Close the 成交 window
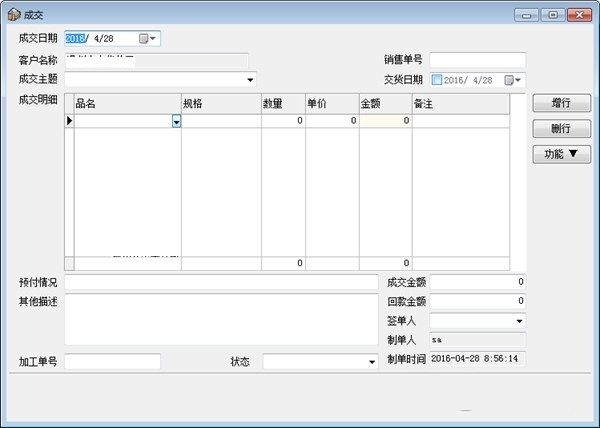Image resolution: width=600 pixels, height=428 pixels. tap(579, 15)
